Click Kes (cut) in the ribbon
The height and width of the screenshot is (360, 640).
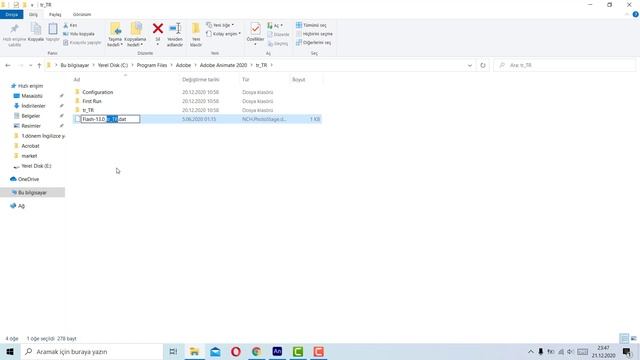70,25
